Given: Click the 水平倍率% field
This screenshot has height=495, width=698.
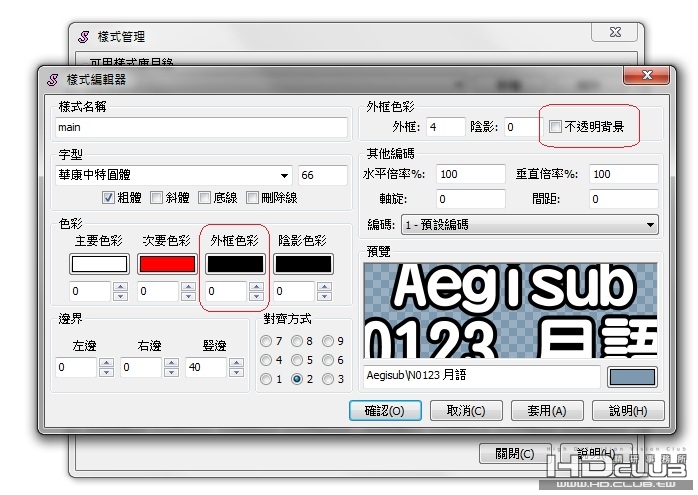Looking at the screenshot, I should [x=471, y=174].
